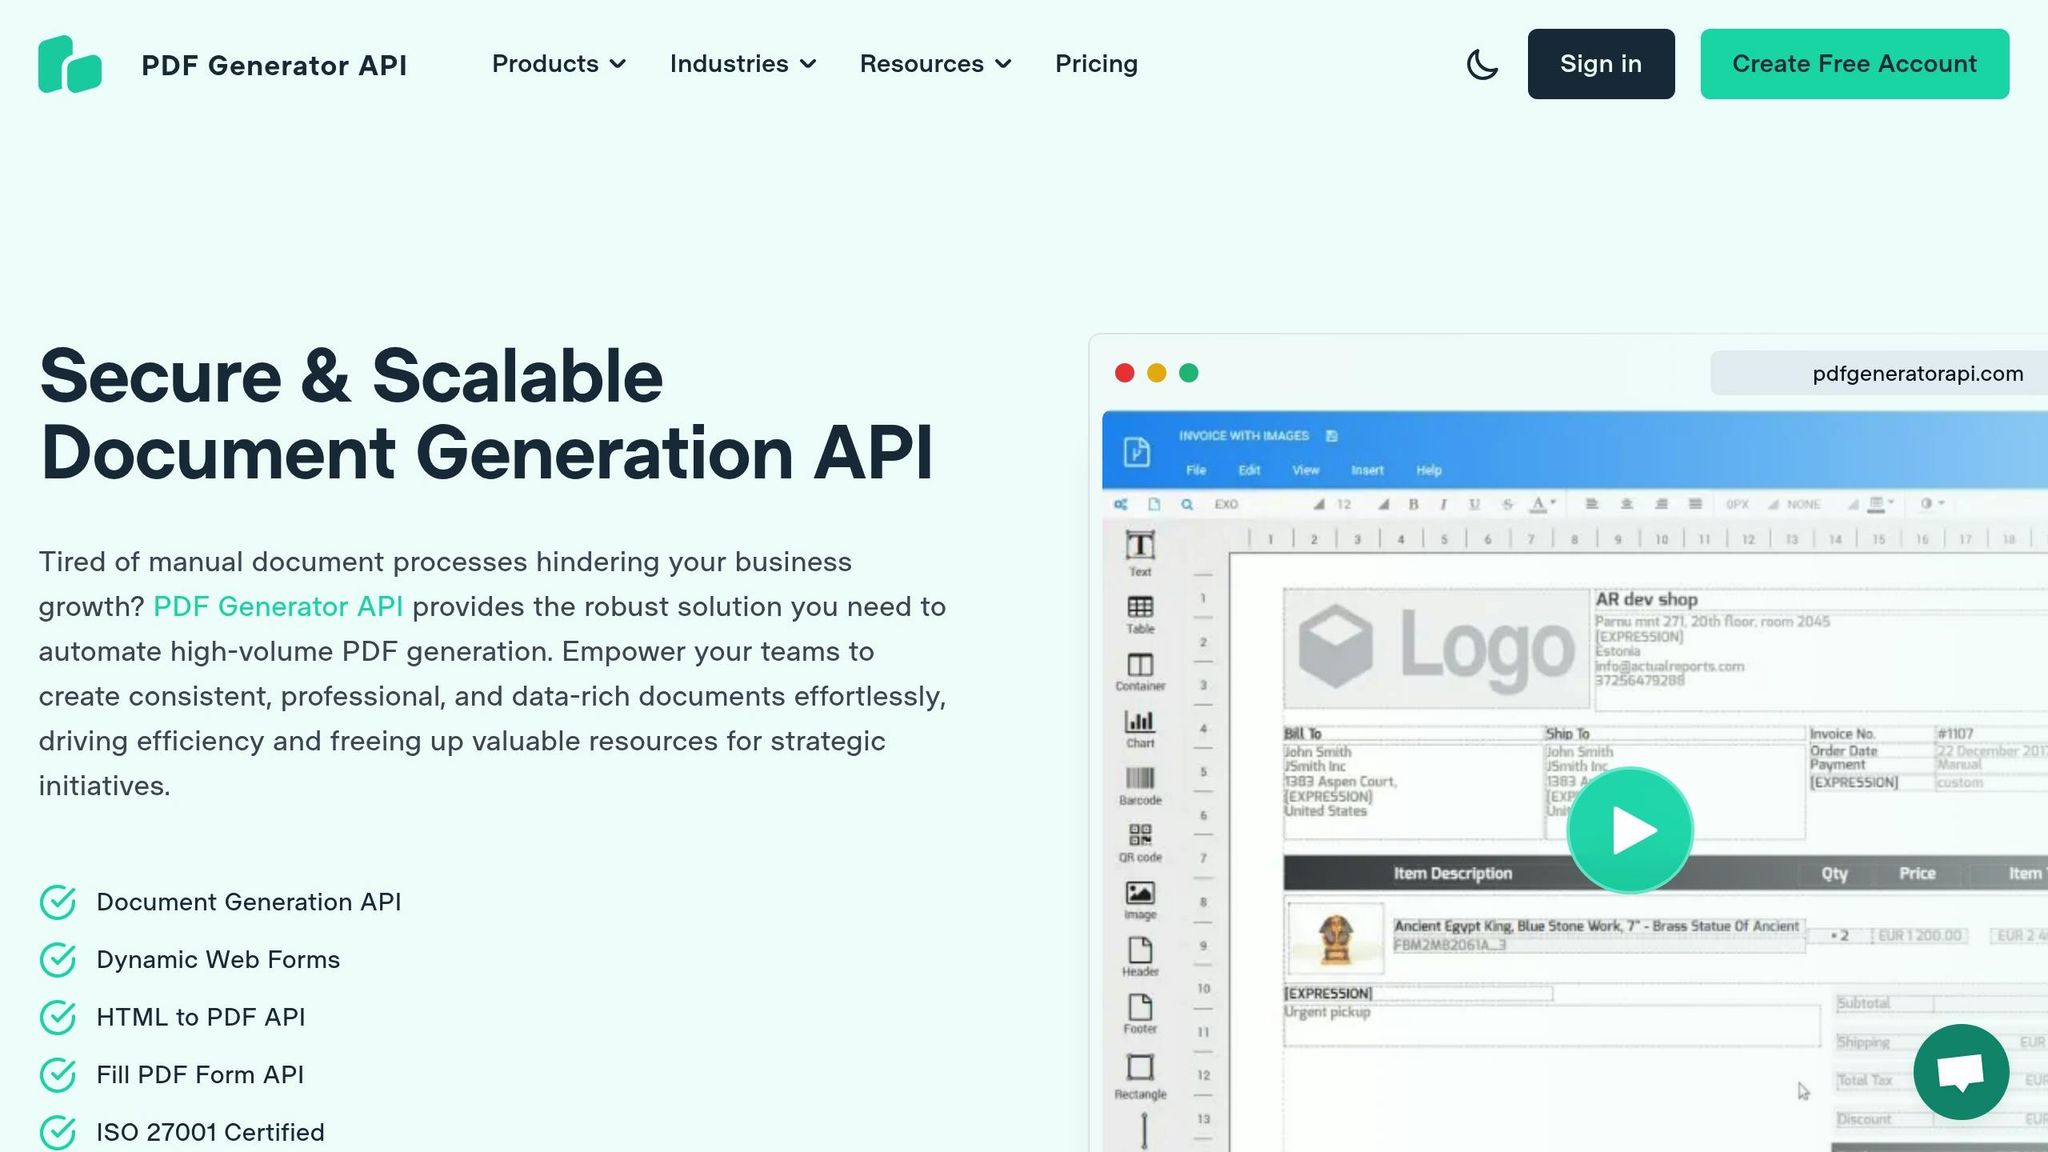Align text right in the editor toolbar

[x=1661, y=504]
